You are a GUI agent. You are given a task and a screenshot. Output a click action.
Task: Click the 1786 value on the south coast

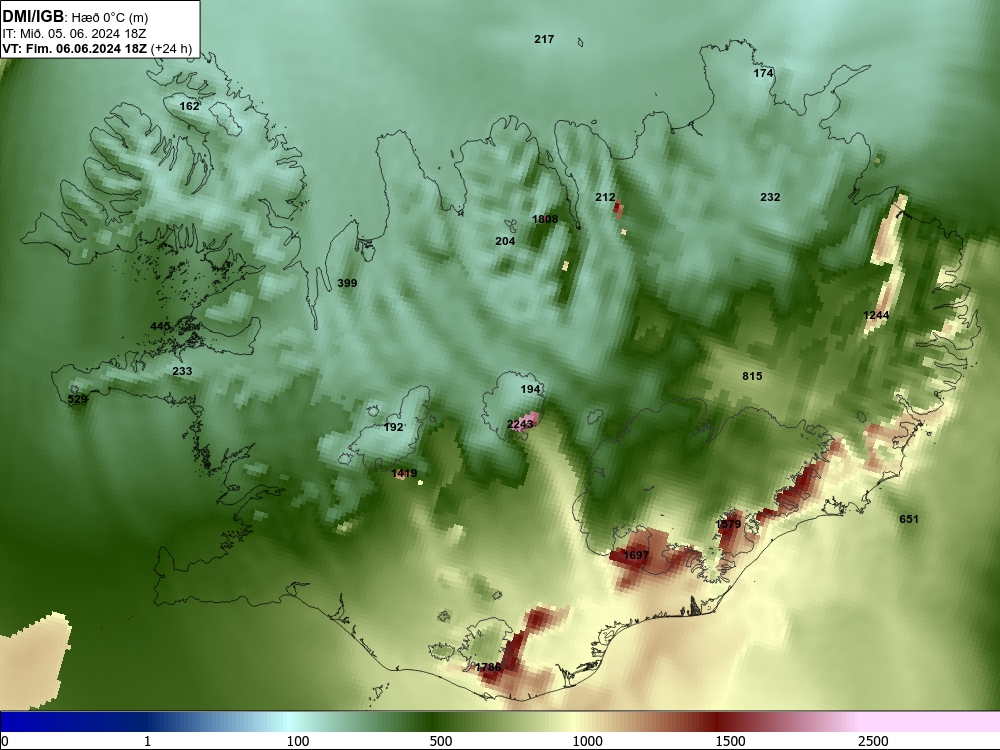489,667
